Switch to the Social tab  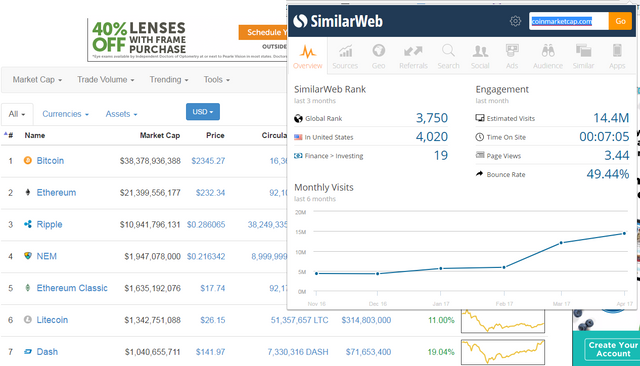(480, 56)
